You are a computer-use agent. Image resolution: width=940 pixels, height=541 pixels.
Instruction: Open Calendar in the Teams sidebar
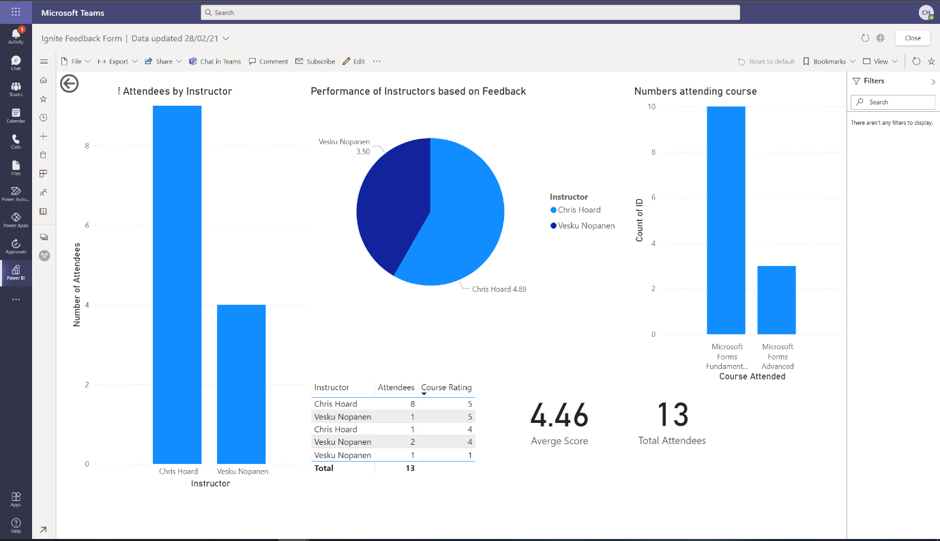[16, 115]
